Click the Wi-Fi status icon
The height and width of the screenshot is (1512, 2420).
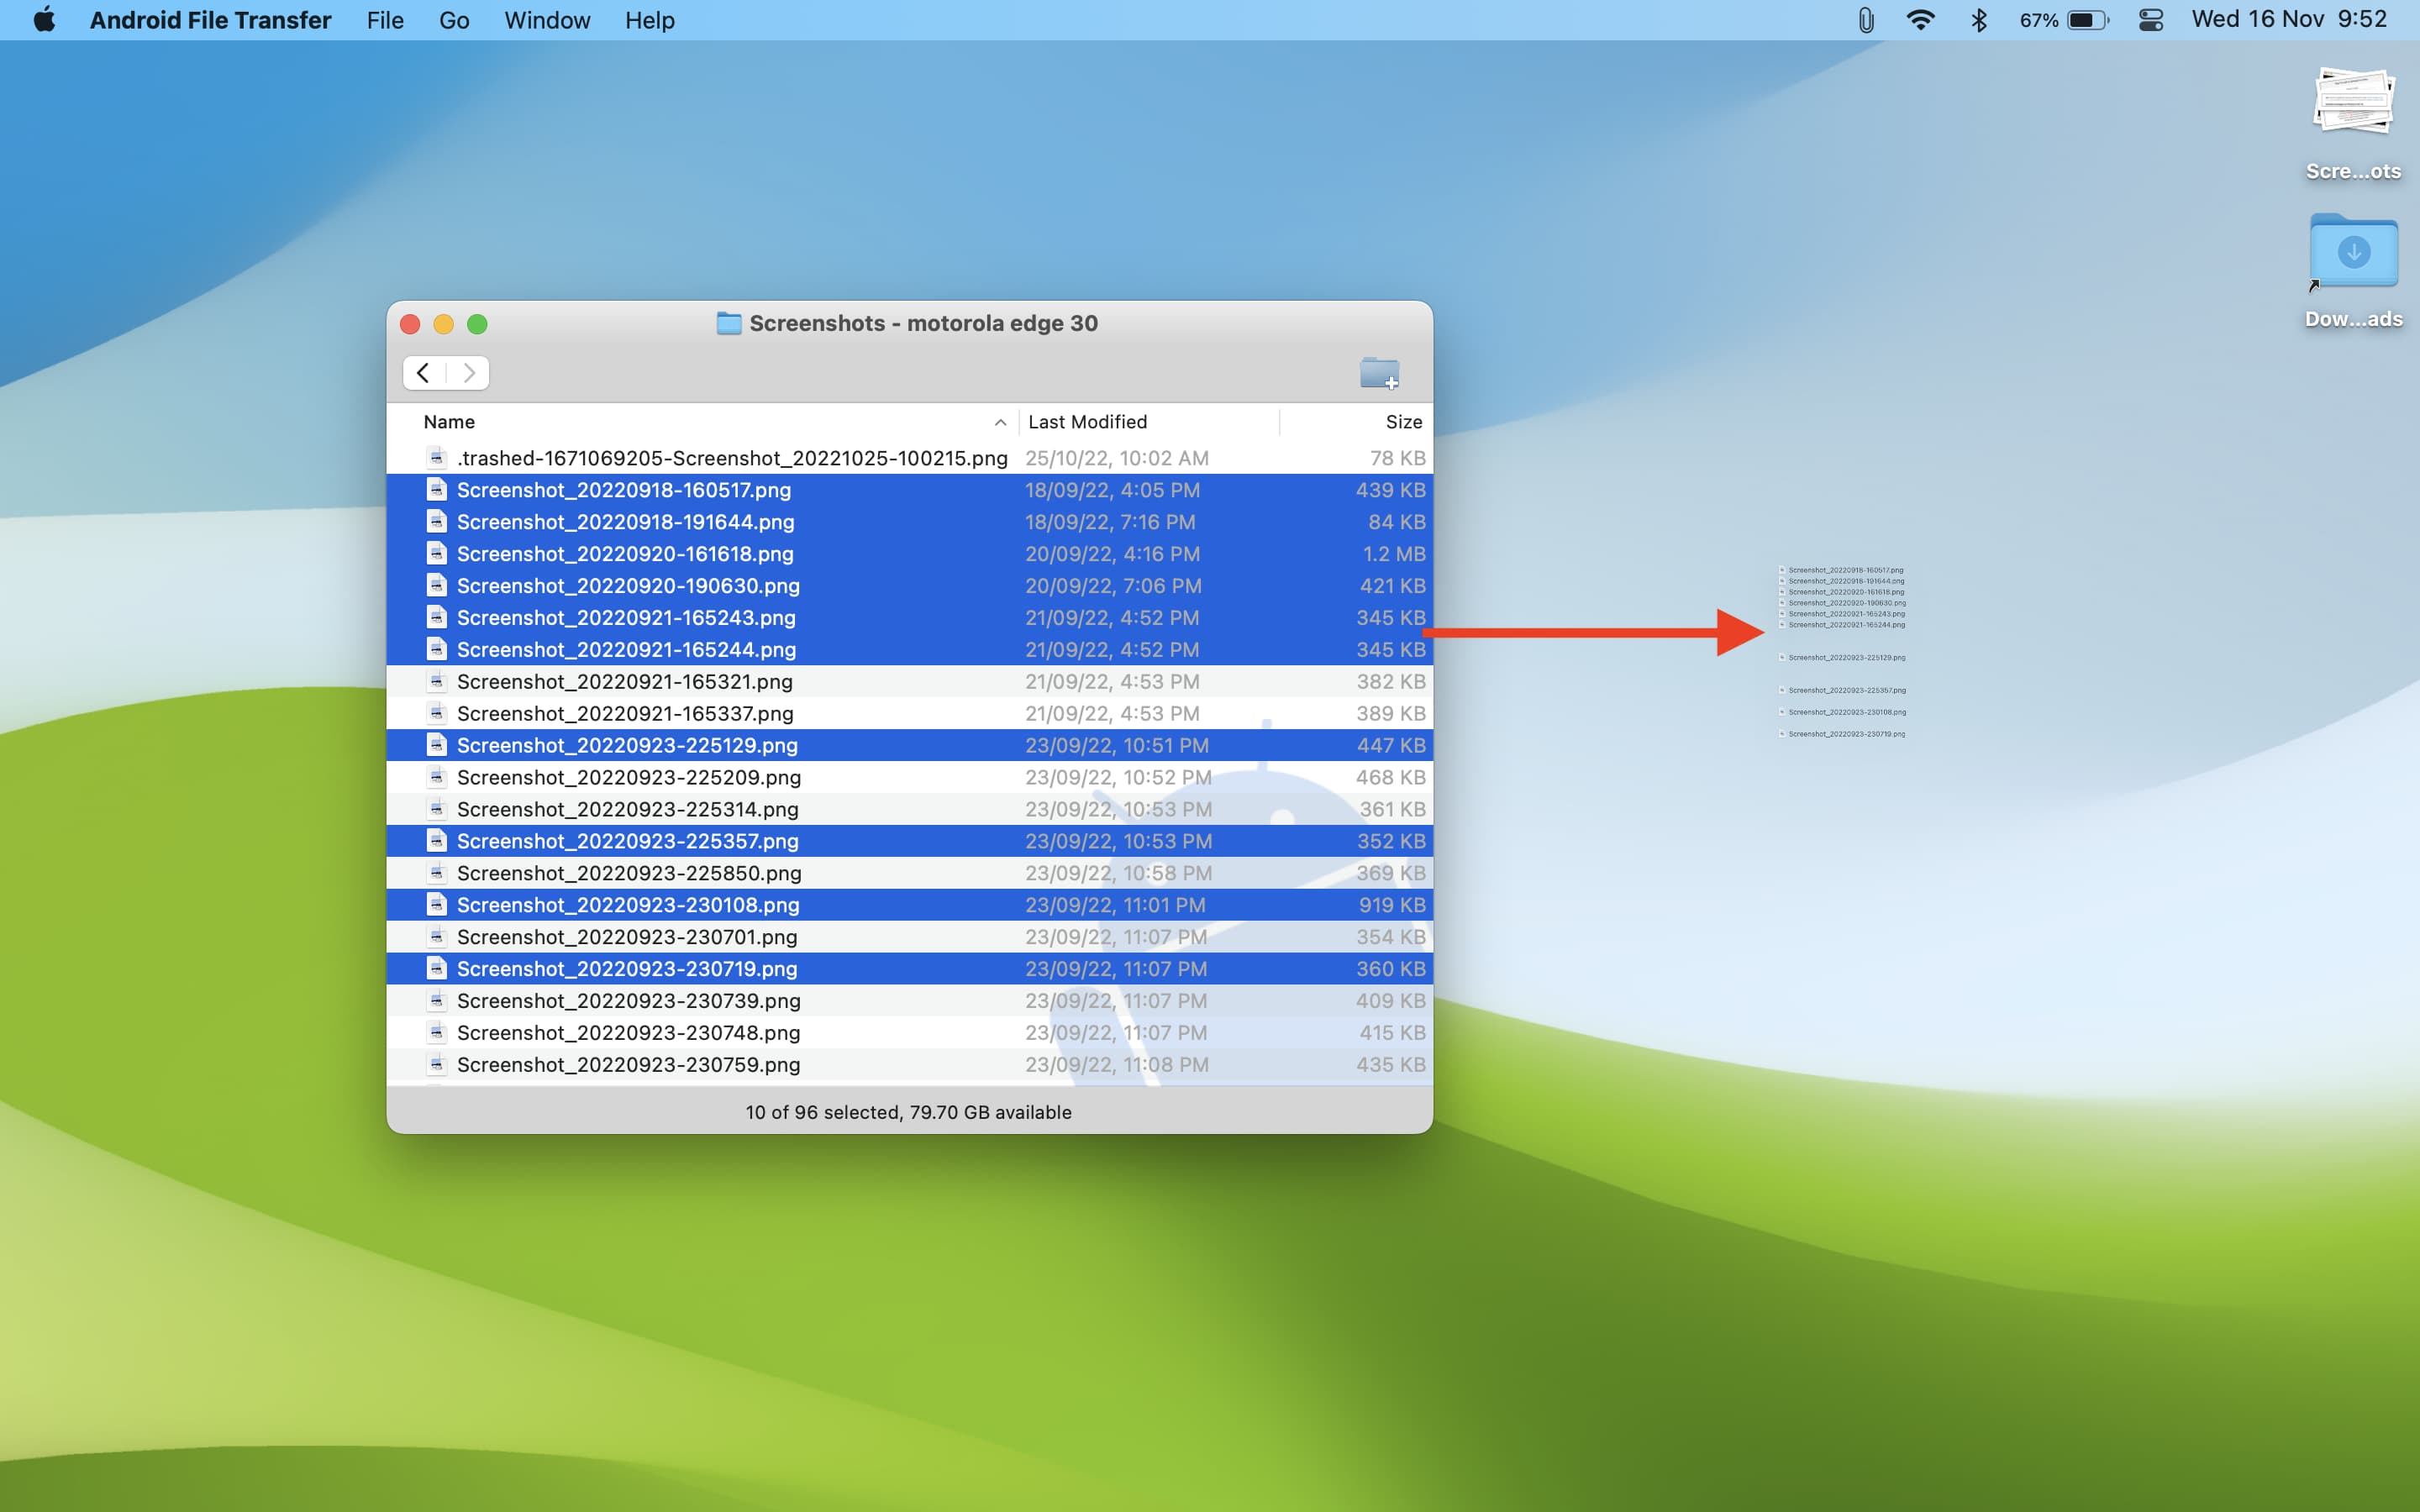[1920, 20]
